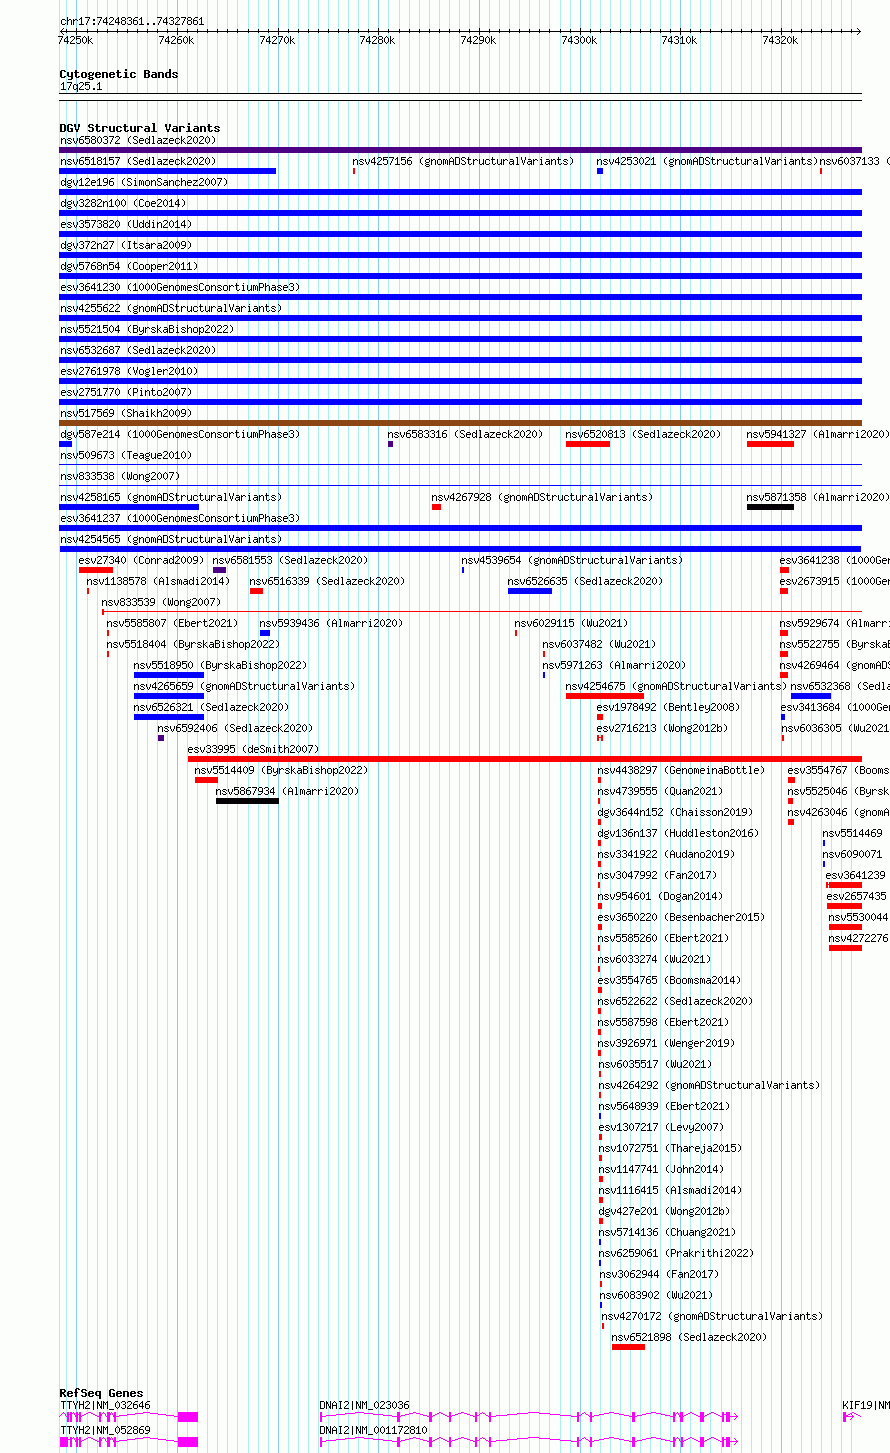Select nsv4438297 (GenomeinaBottle) label
This screenshot has width=890, height=1453.
tap(682, 771)
